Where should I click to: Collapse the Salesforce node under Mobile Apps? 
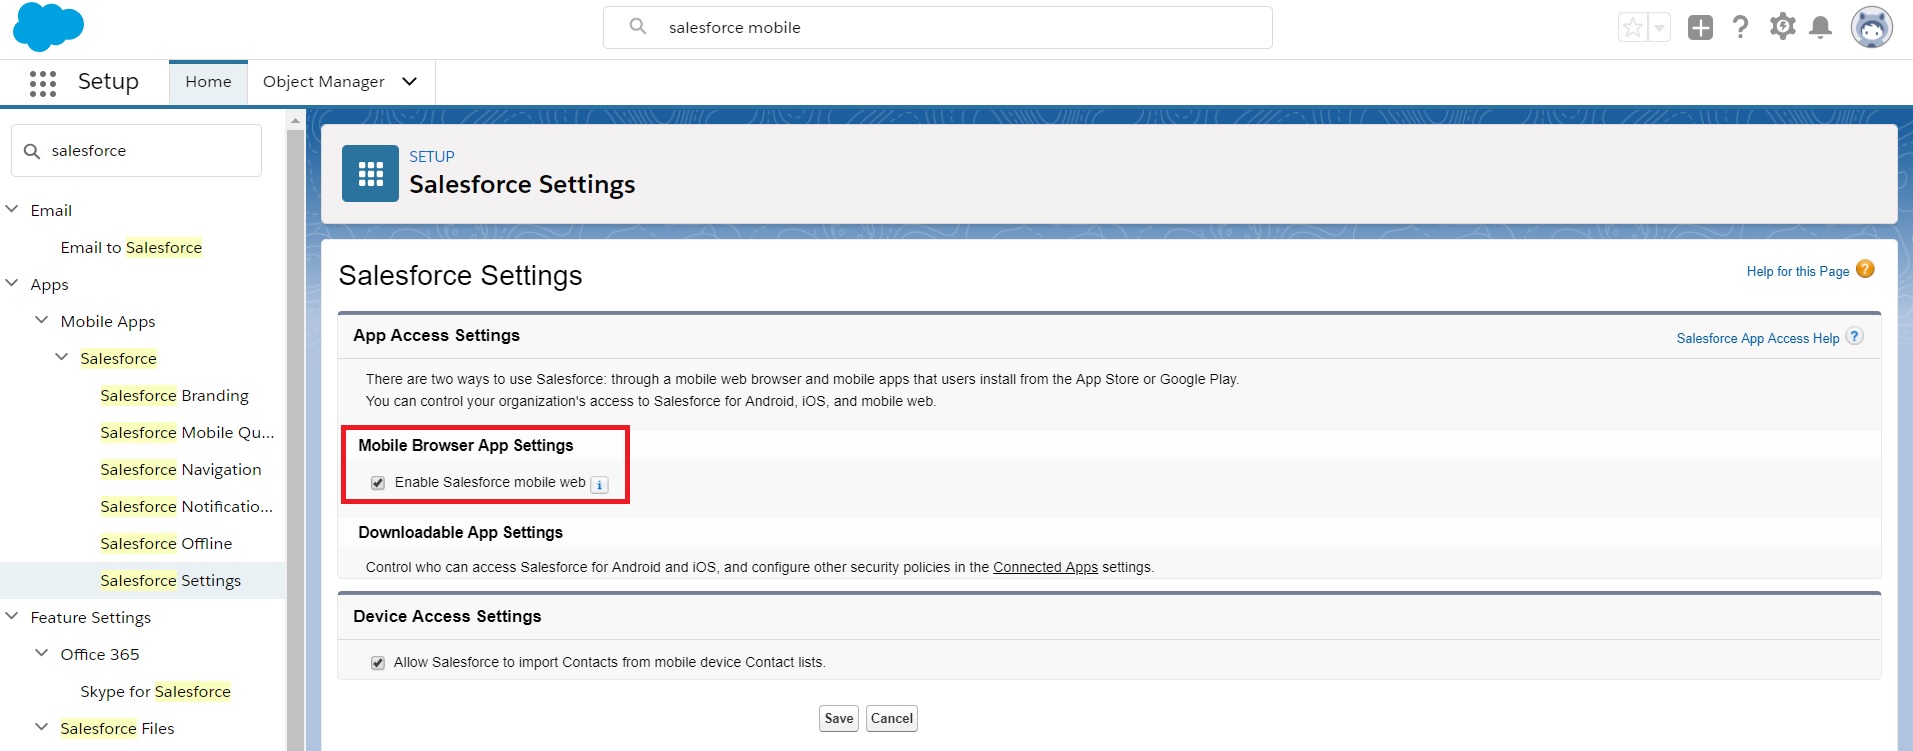pos(61,357)
